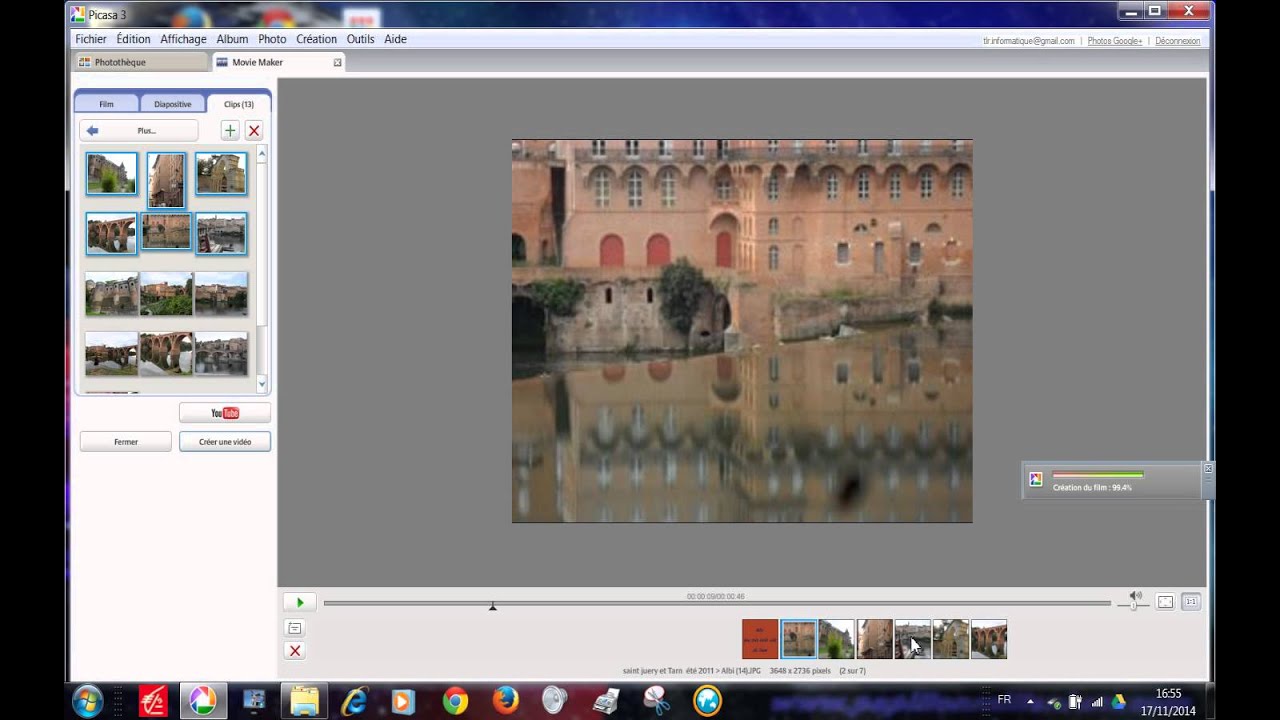Open the printer/fax taskbar icon
1280x720 pixels.
(606, 701)
